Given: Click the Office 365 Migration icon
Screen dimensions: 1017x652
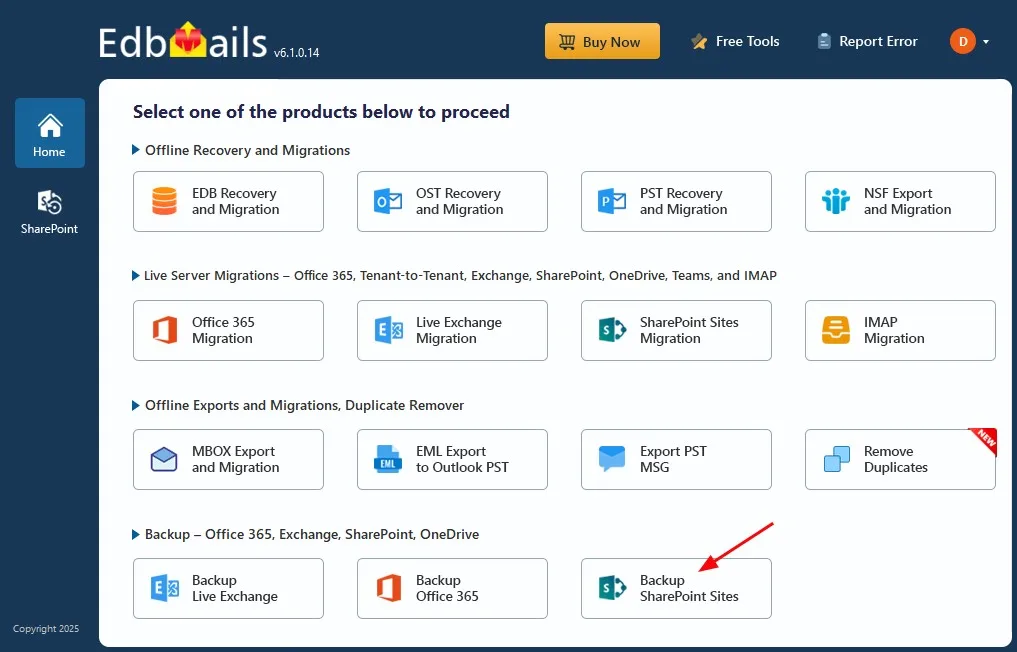Looking at the screenshot, I should pos(164,330).
